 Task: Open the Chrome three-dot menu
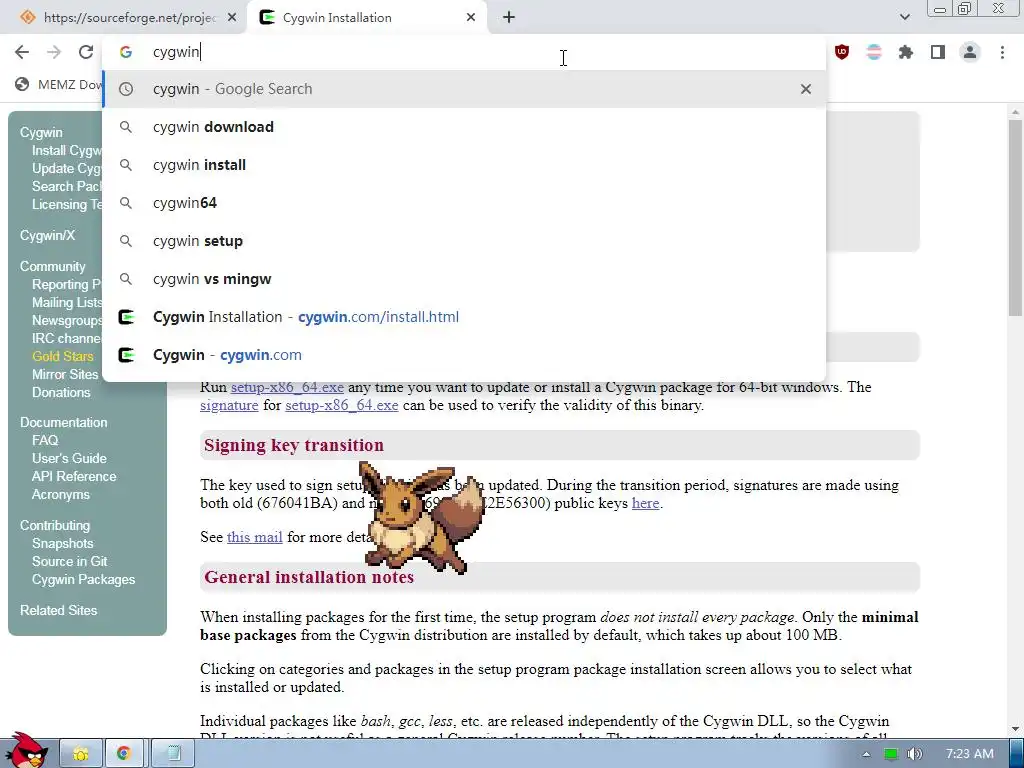point(1002,52)
